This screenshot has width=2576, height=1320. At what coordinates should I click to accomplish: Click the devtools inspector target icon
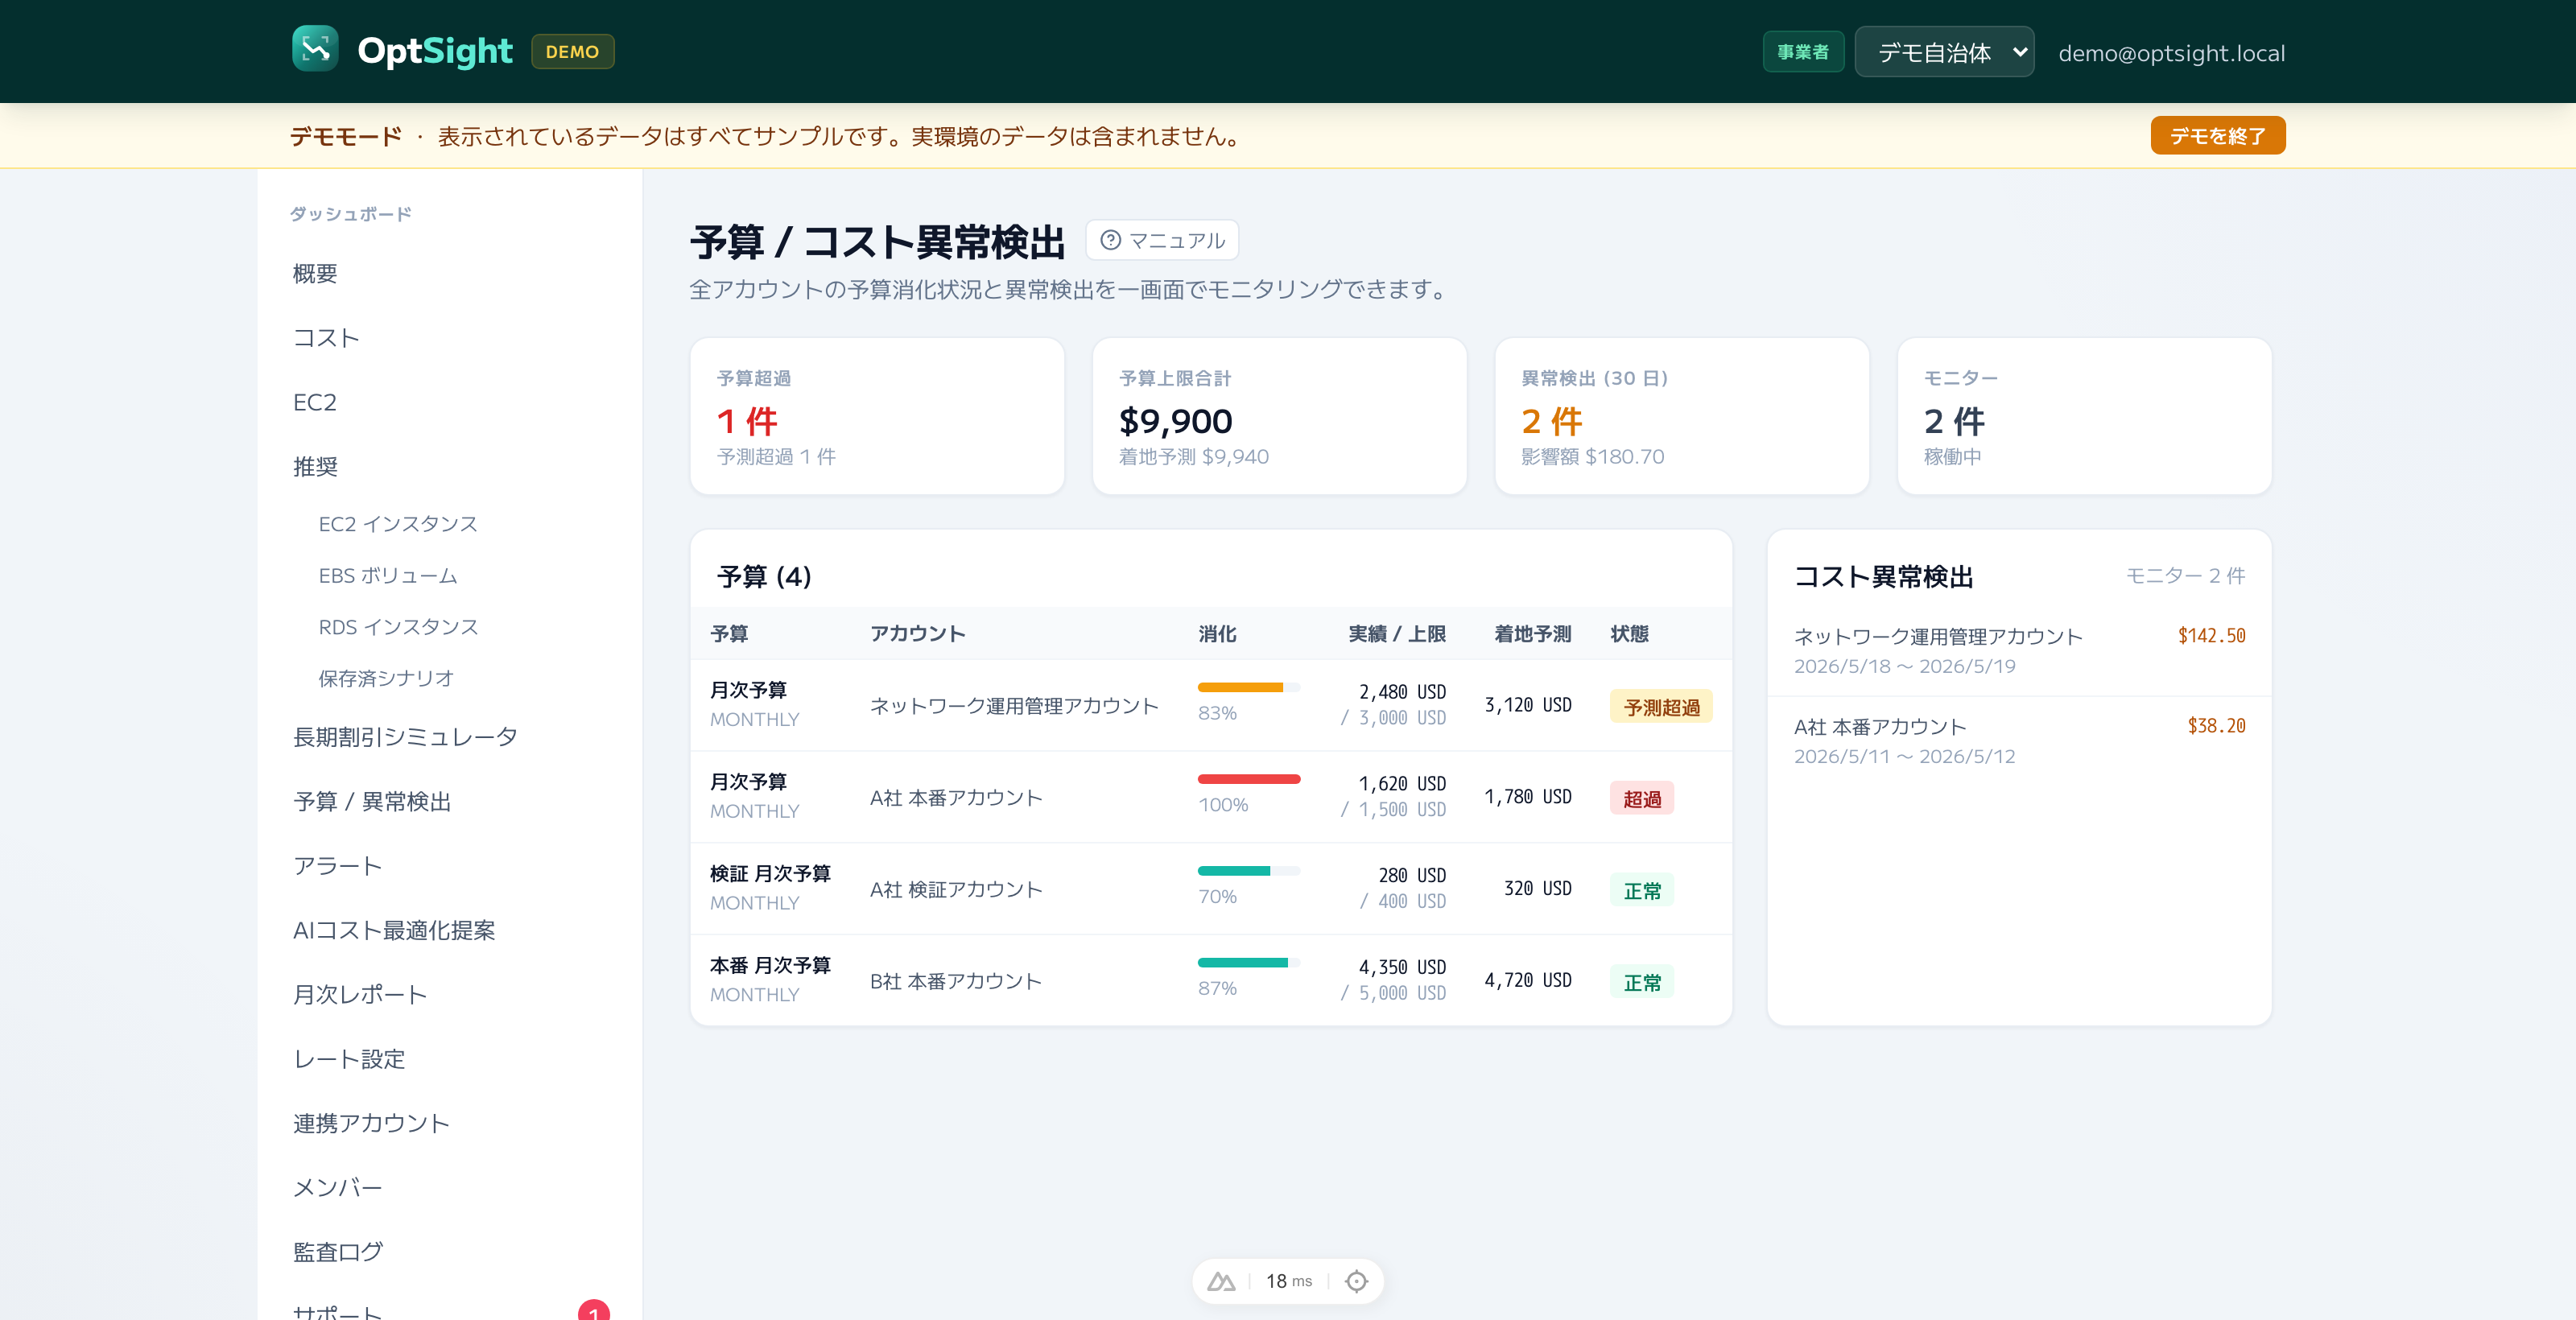tap(1356, 1281)
